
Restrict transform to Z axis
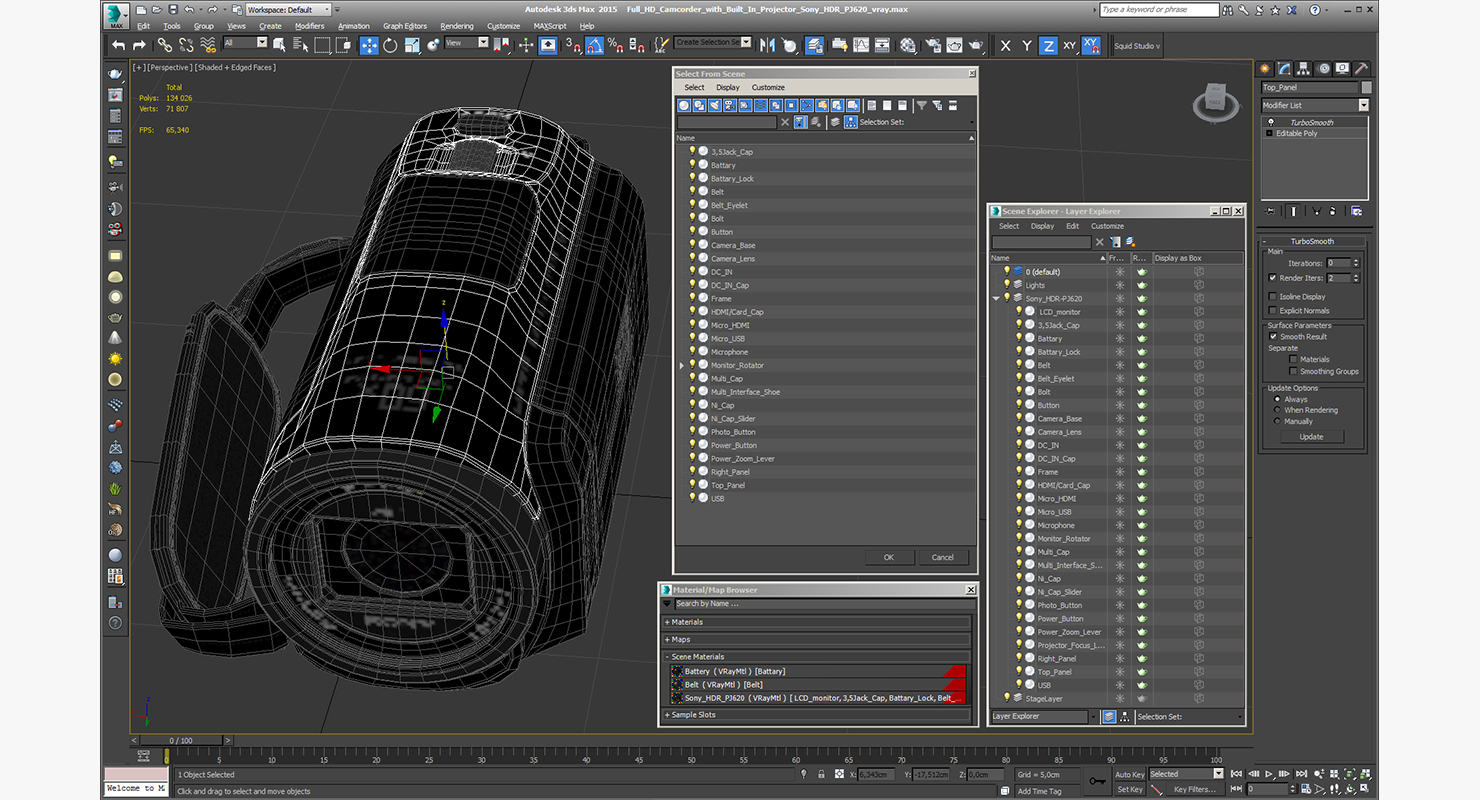tap(1048, 46)
